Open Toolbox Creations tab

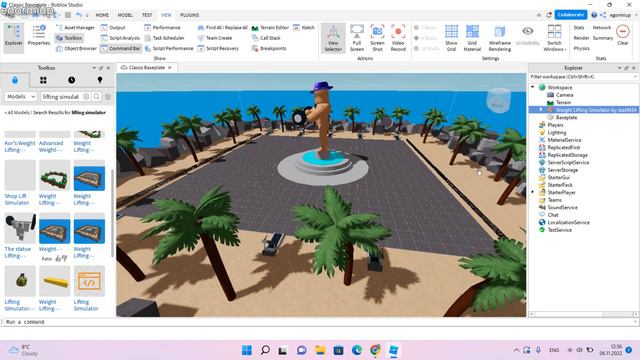pos(100,80)
